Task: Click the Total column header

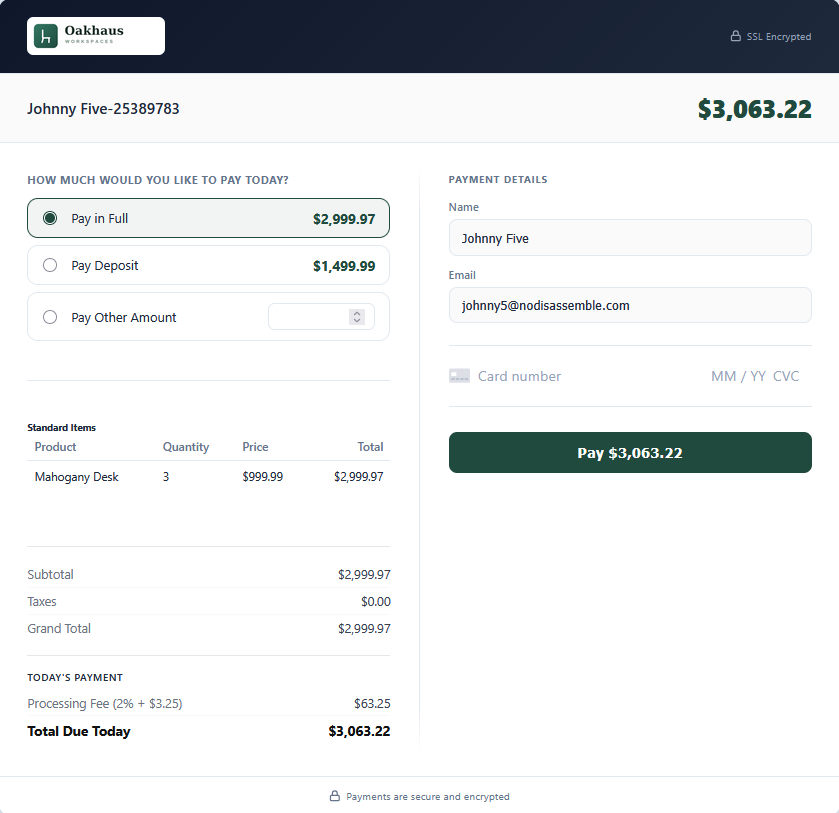Action: pos(370,446)
